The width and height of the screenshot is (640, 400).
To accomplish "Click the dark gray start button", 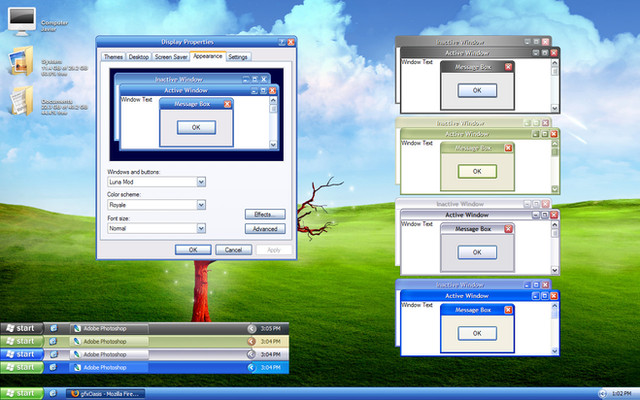I will pos(22,329).
